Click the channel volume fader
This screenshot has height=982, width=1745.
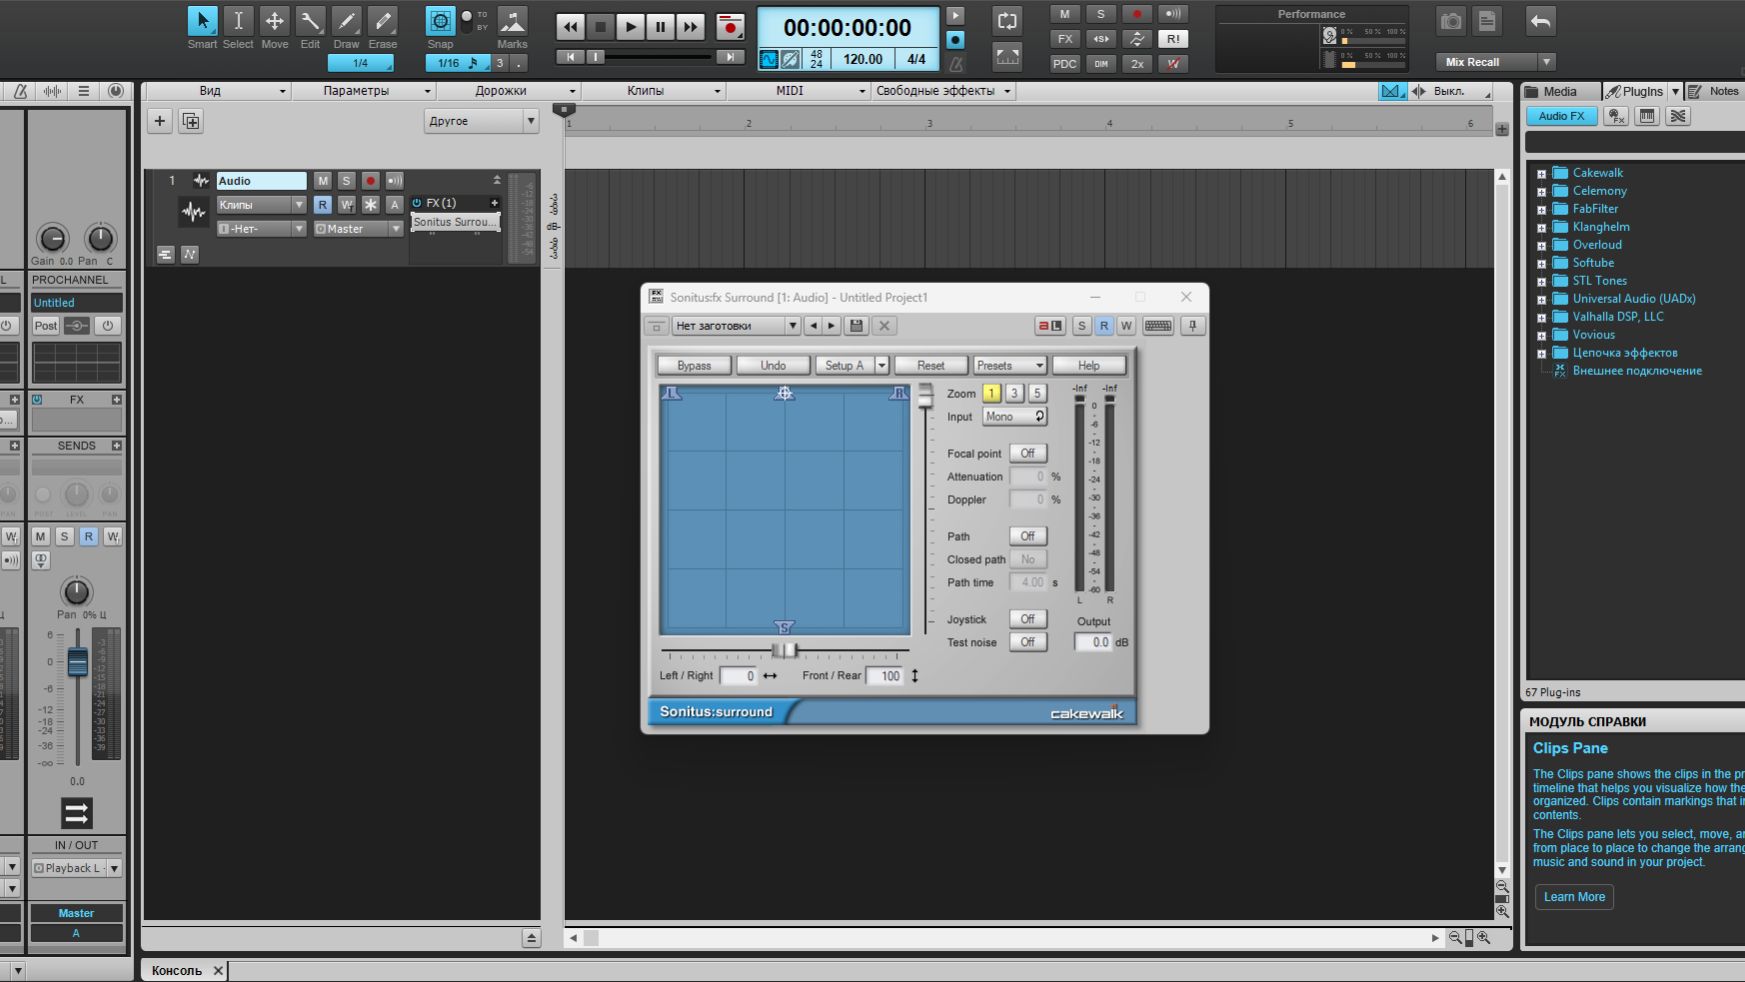pos(77,661)
